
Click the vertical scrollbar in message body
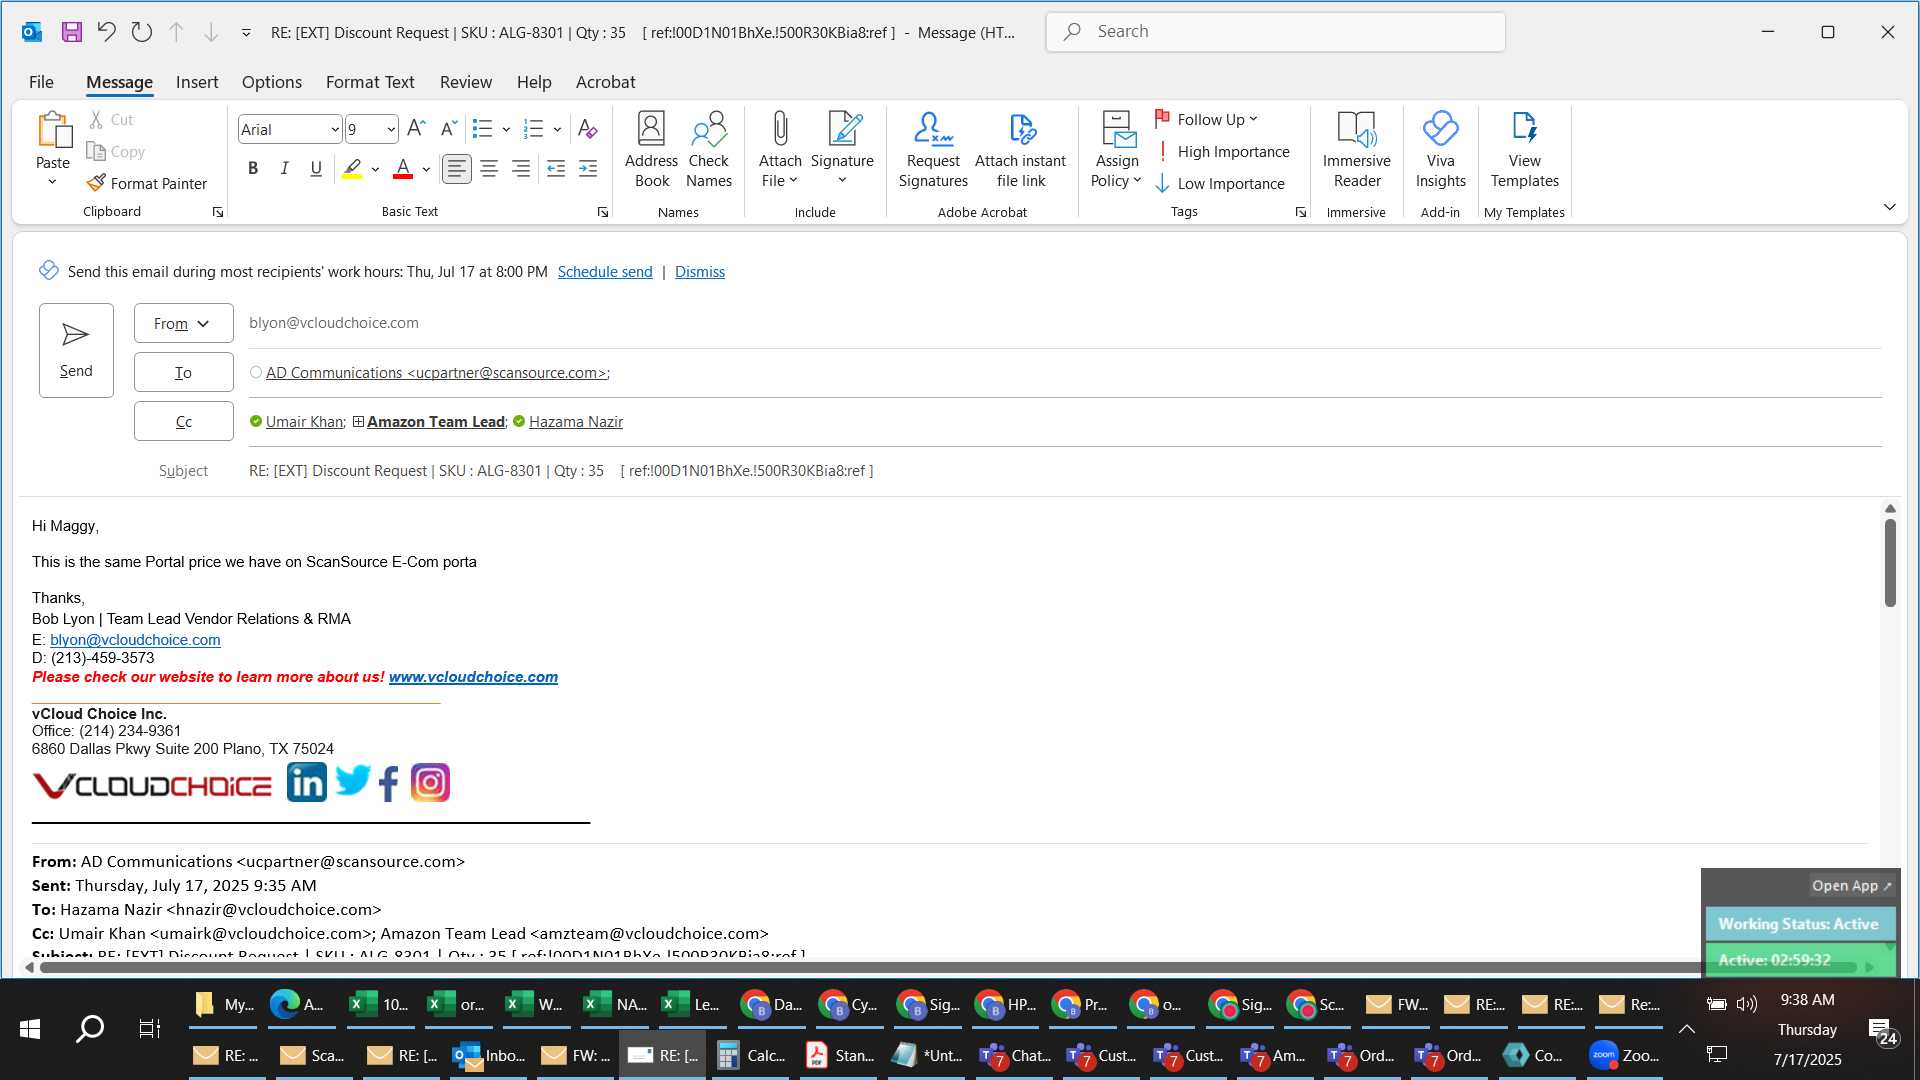pyautogui.click(x=1890, y=564)
